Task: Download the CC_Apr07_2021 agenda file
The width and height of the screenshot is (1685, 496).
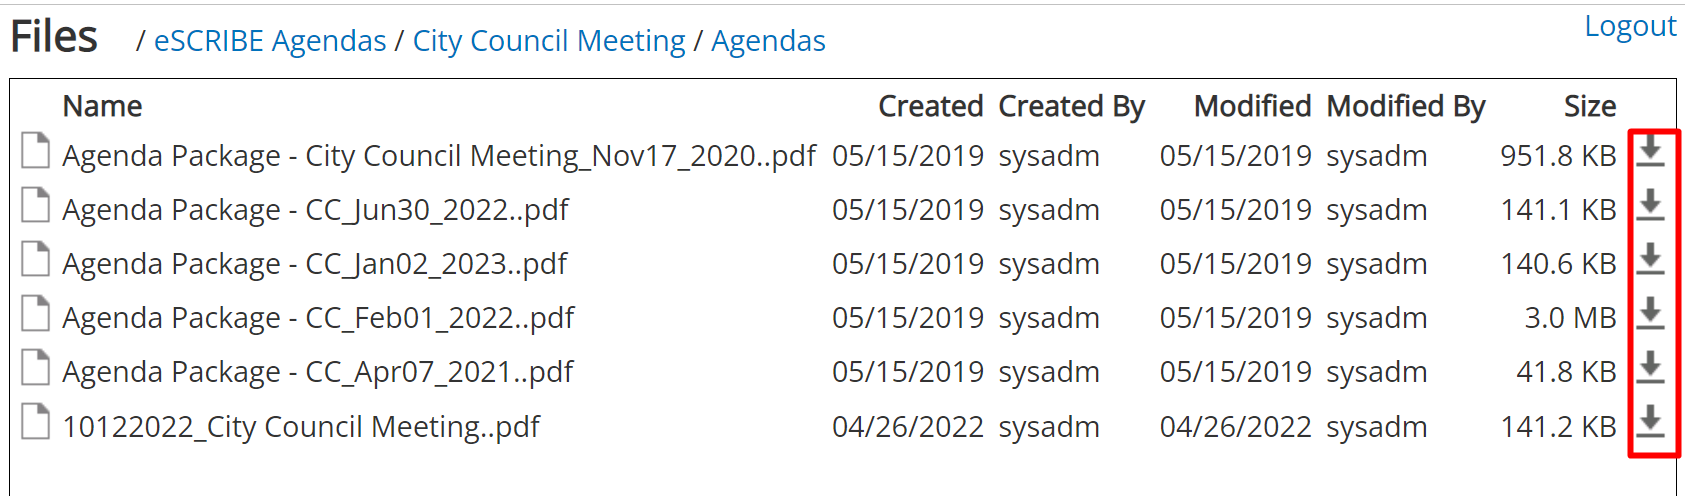Action: point(1651,367)
